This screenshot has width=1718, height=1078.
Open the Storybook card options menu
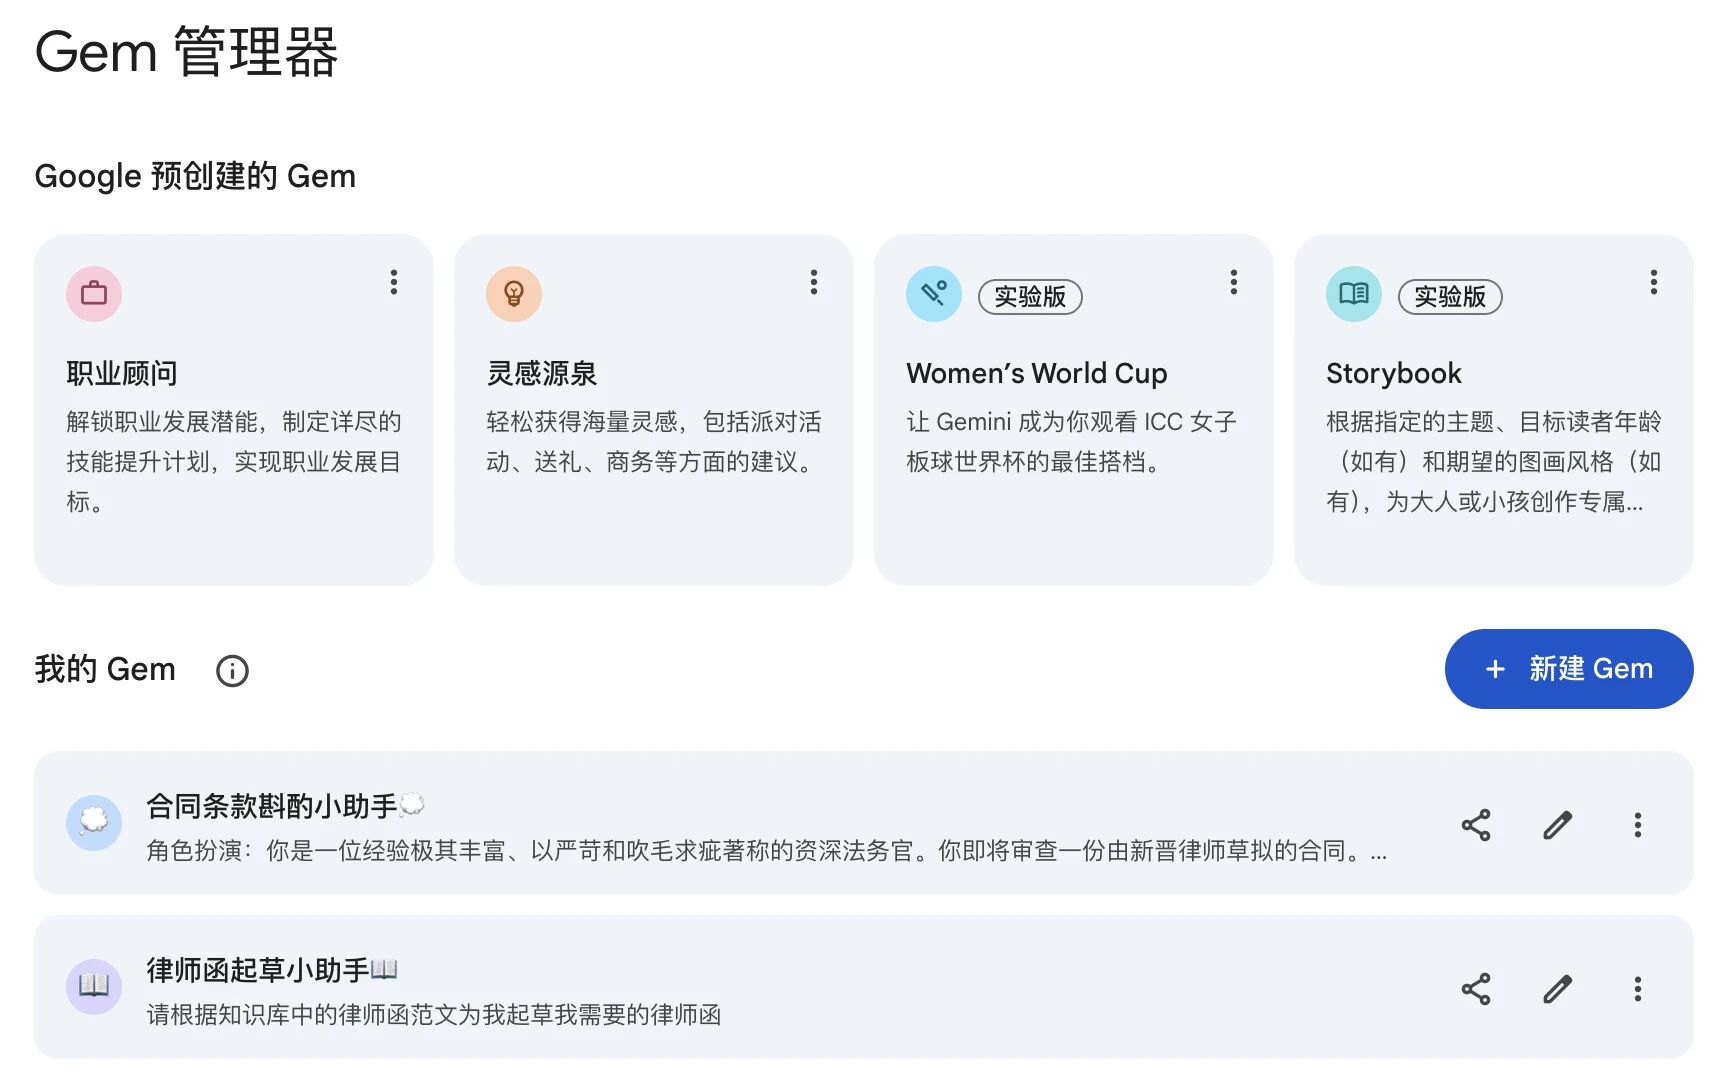[1654, 283]
